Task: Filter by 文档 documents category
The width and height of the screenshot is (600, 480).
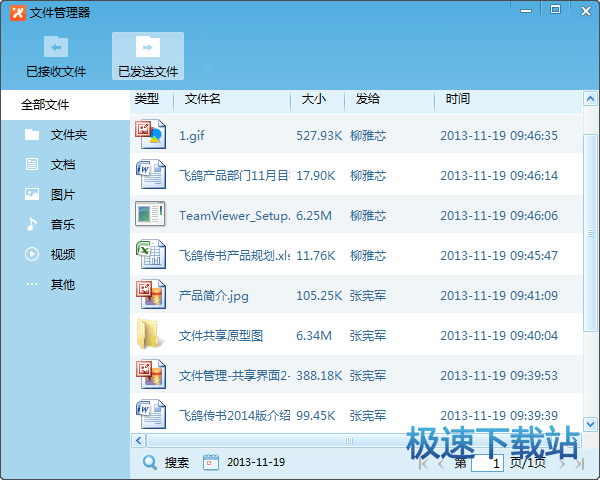Action: point(65,165)
